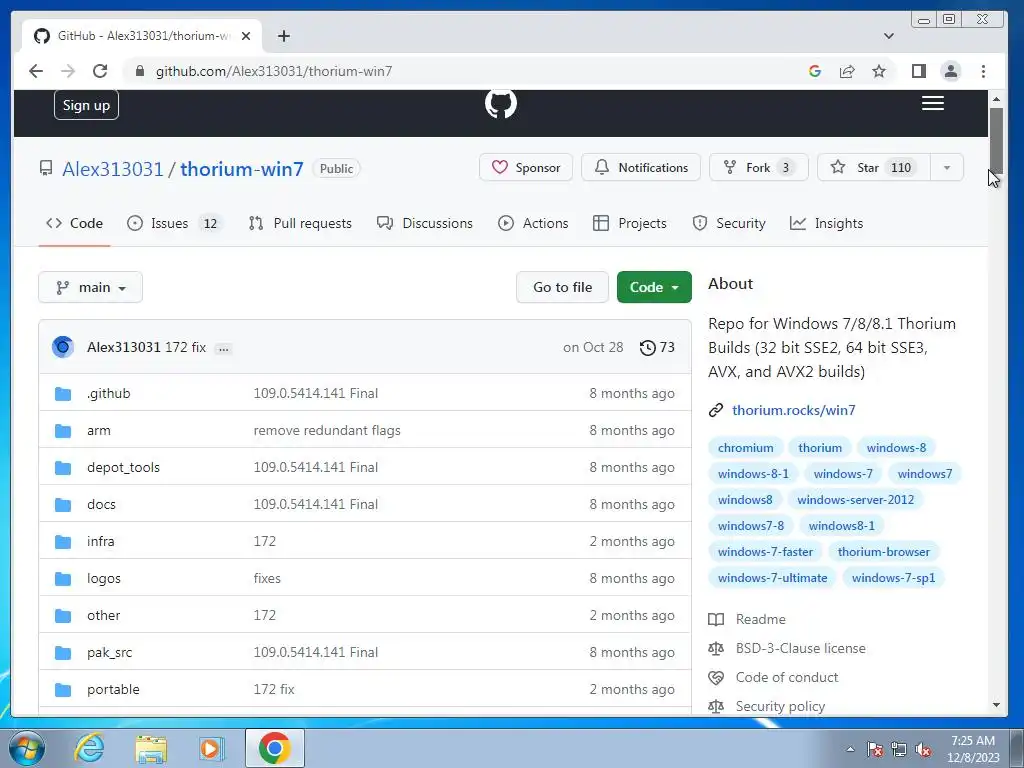Fork the repository with Fork button
Image resolution: width=1024 pixels, height=768 pixels.
click(x=759, y=168)
